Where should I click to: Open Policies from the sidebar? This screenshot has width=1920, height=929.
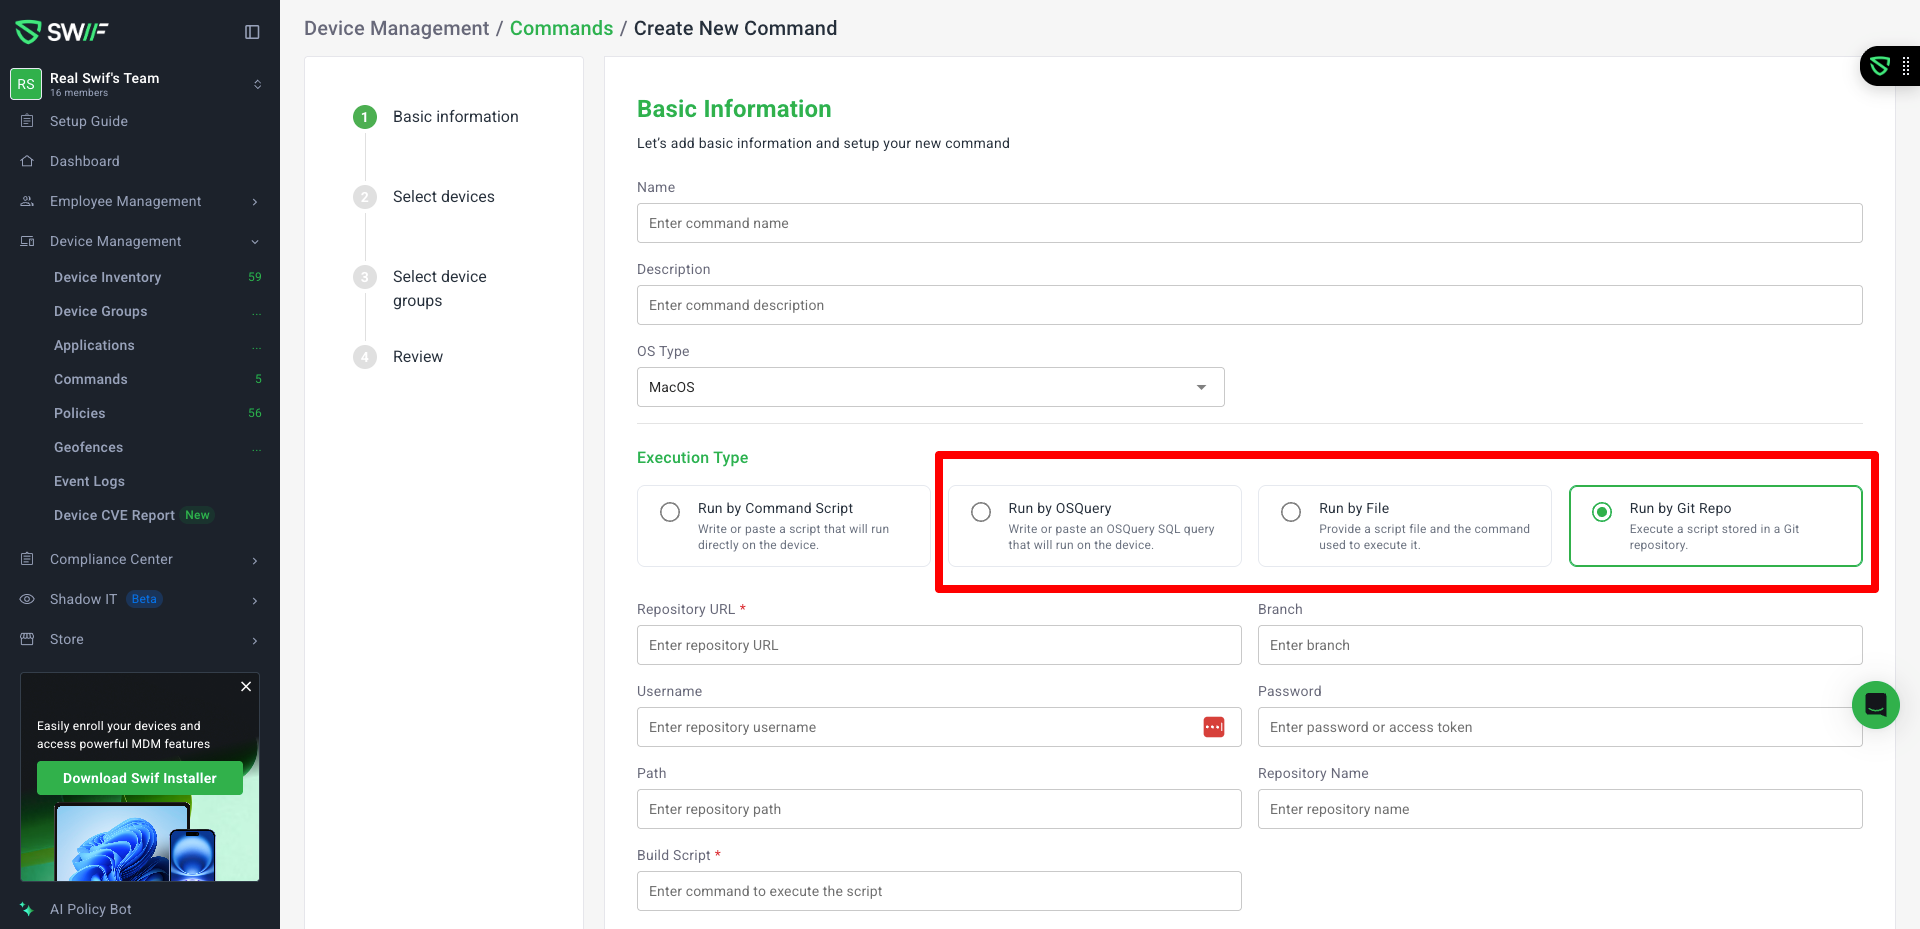point(79,413)
